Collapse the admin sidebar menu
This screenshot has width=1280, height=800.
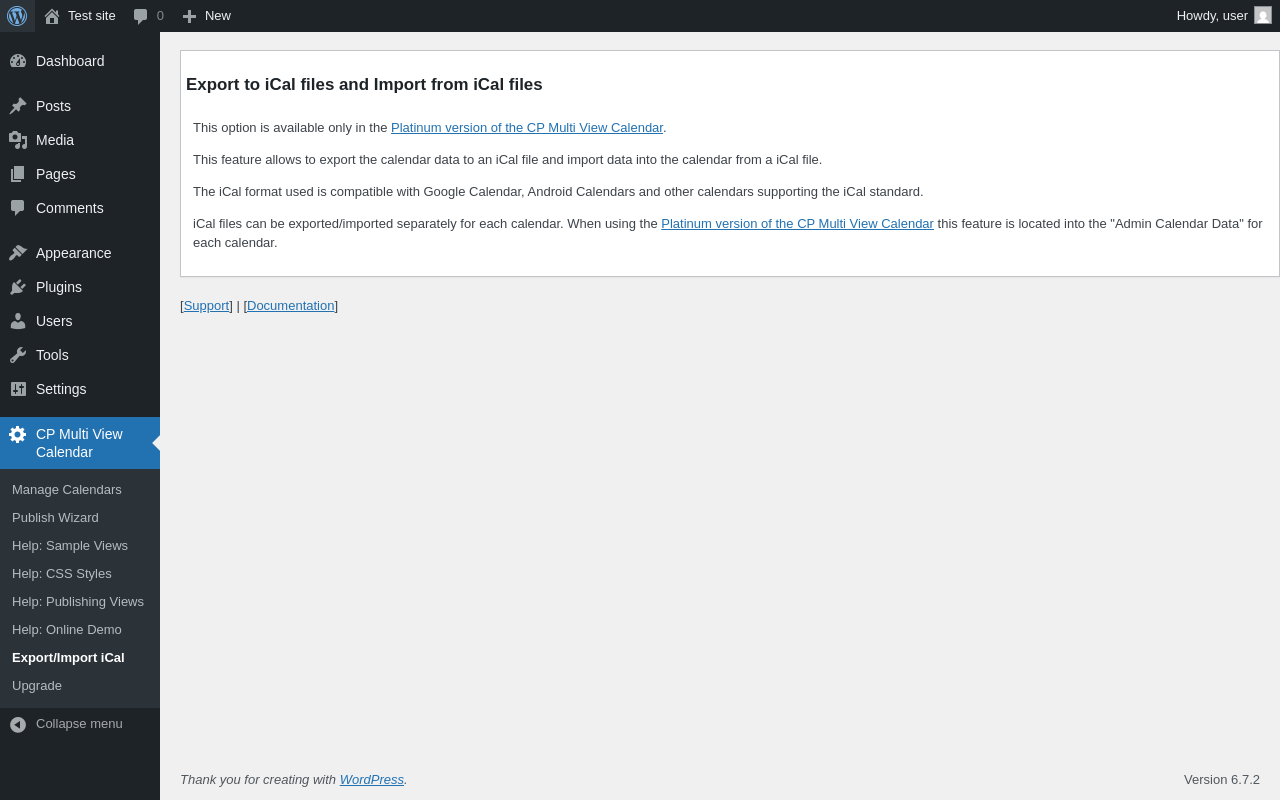[x=80, y=724]
